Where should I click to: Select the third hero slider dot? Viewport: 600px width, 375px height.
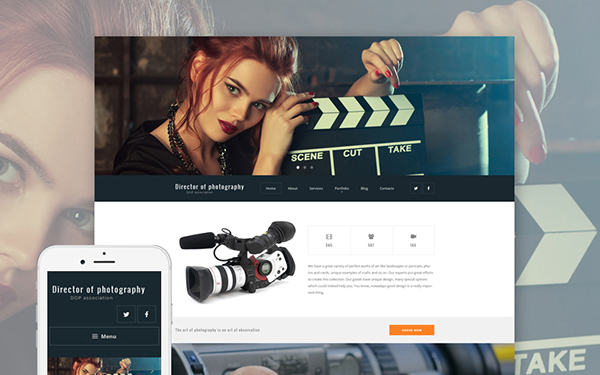[311, 167]
